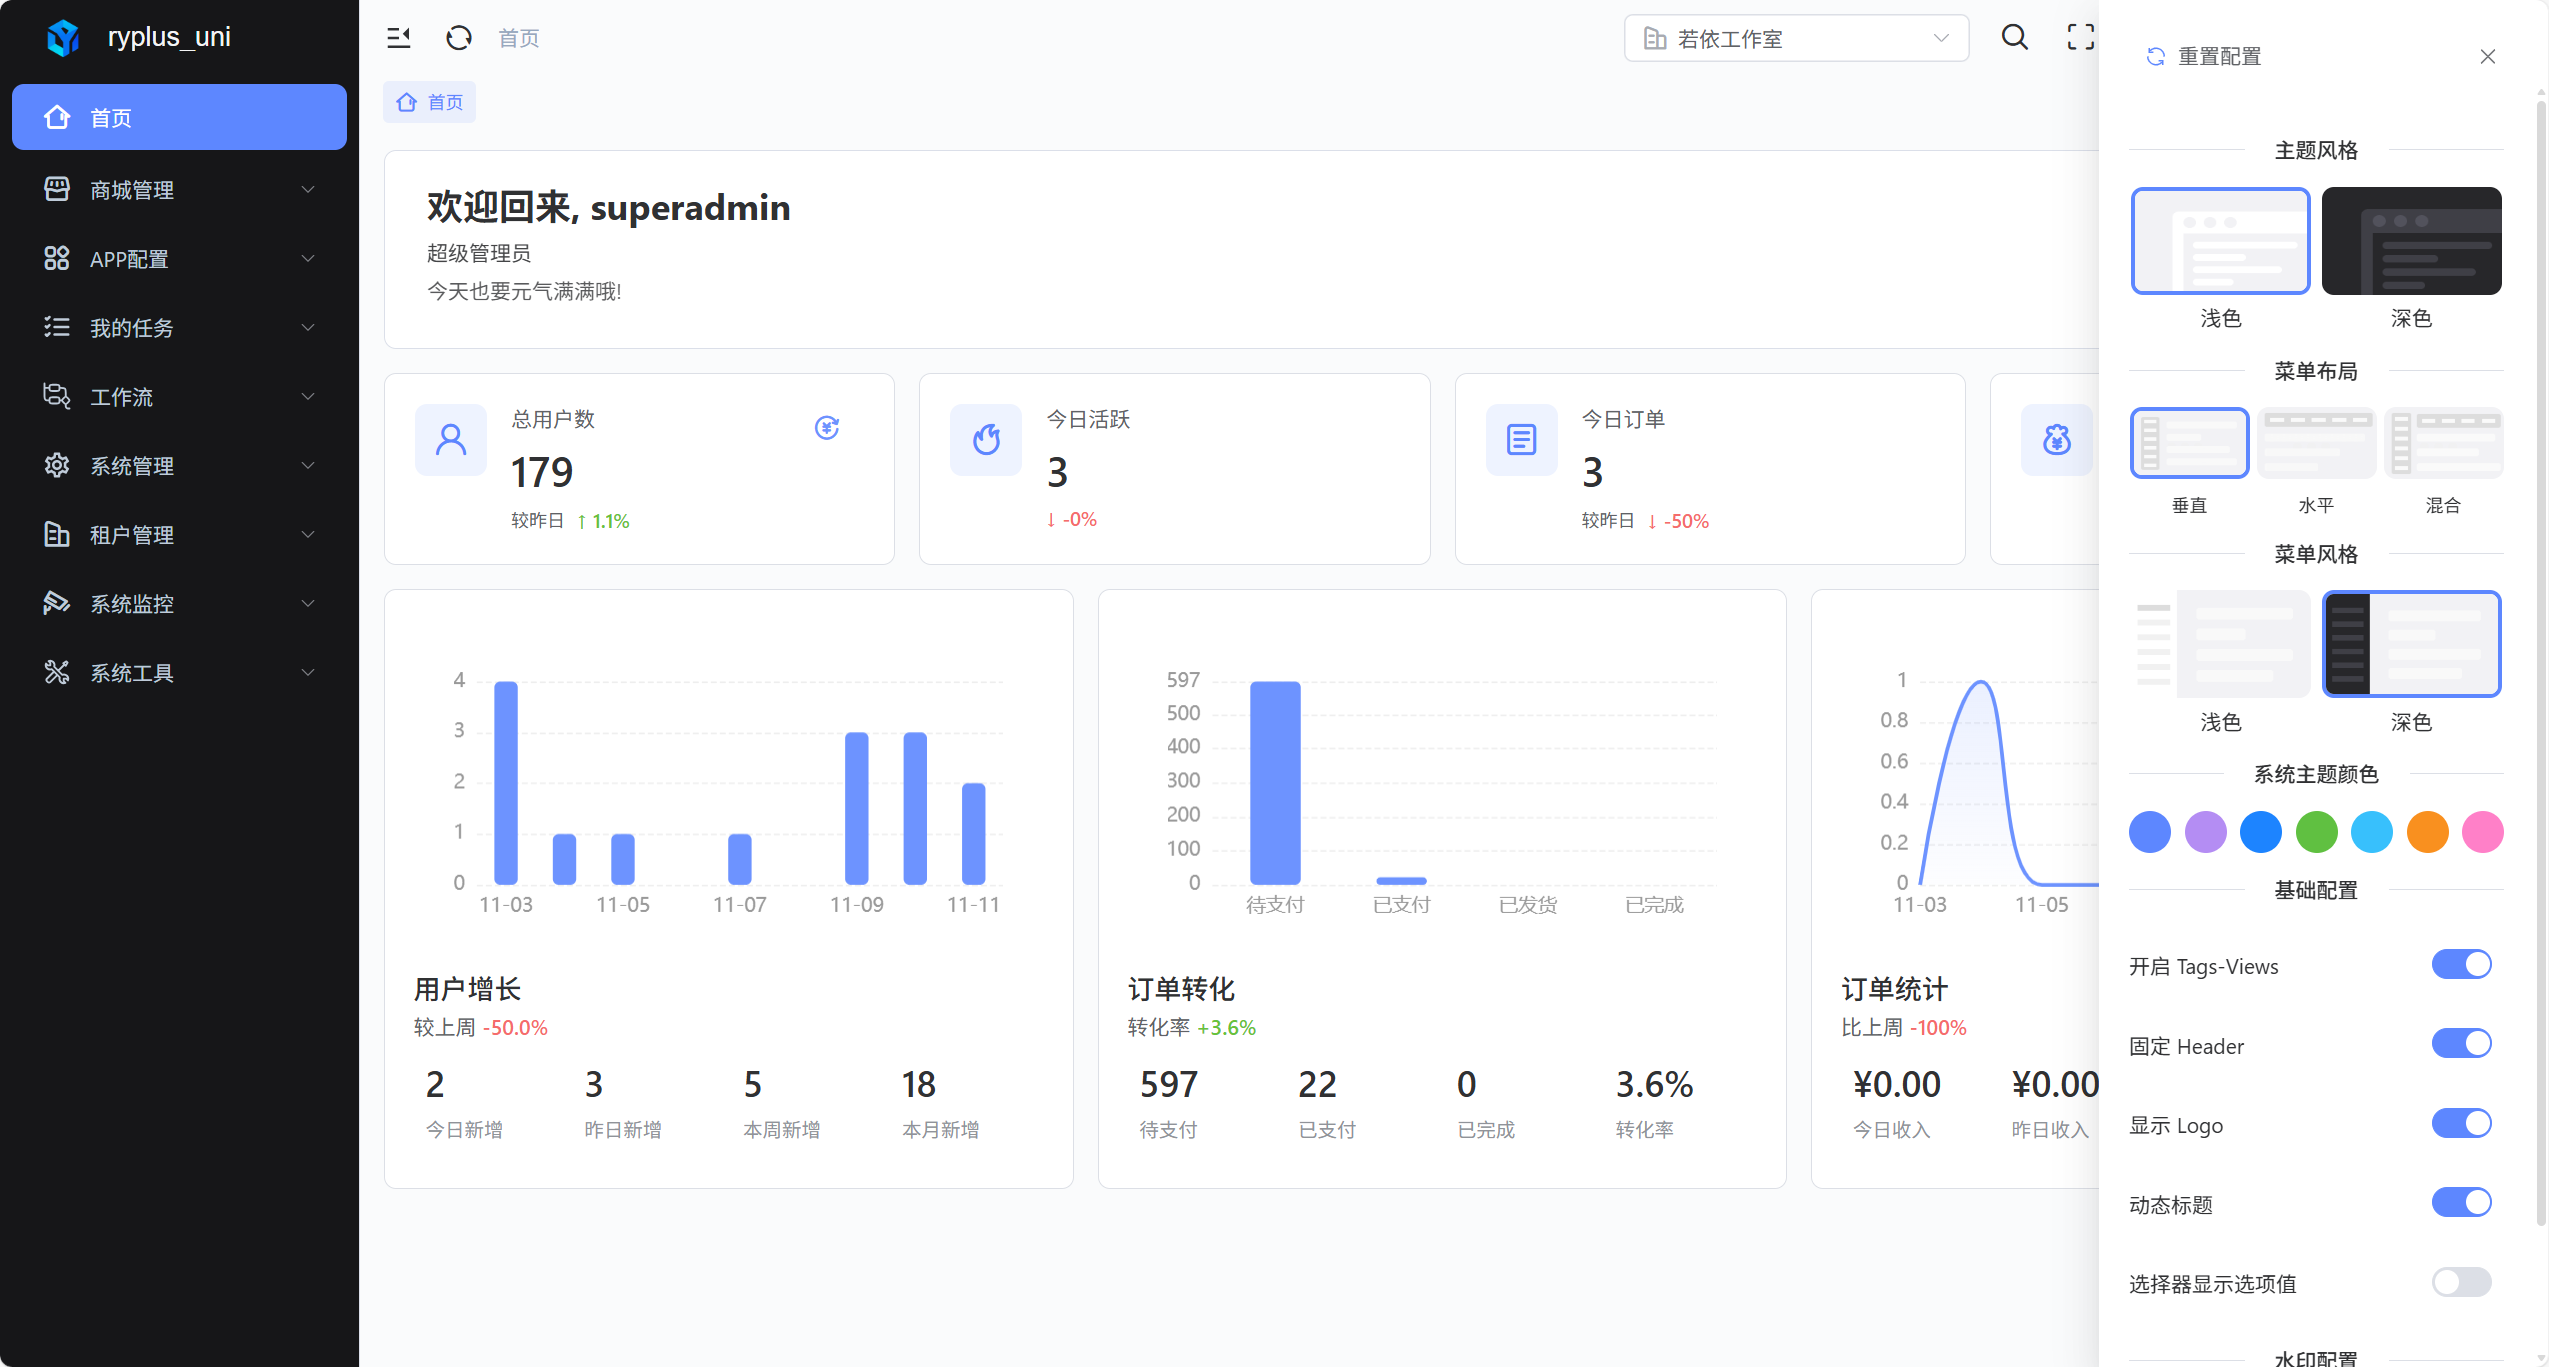Enable the 选择器显示选项值 switch

(2461, 1282)
